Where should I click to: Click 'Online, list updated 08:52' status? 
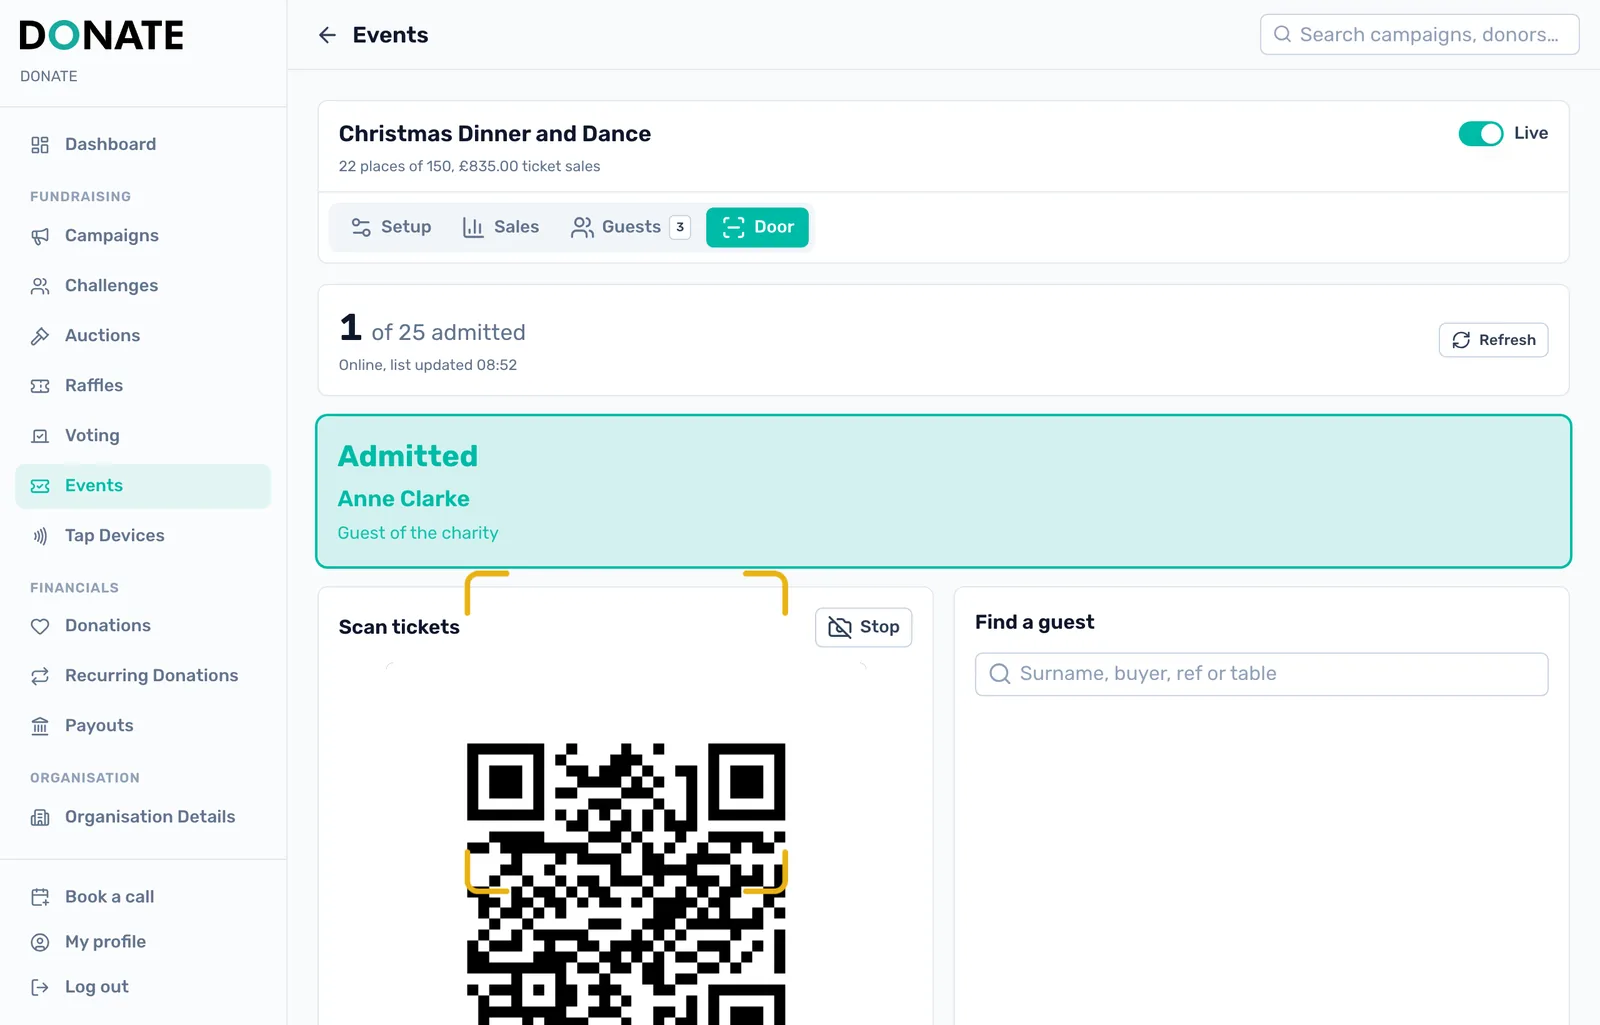[x=428, y=365]
